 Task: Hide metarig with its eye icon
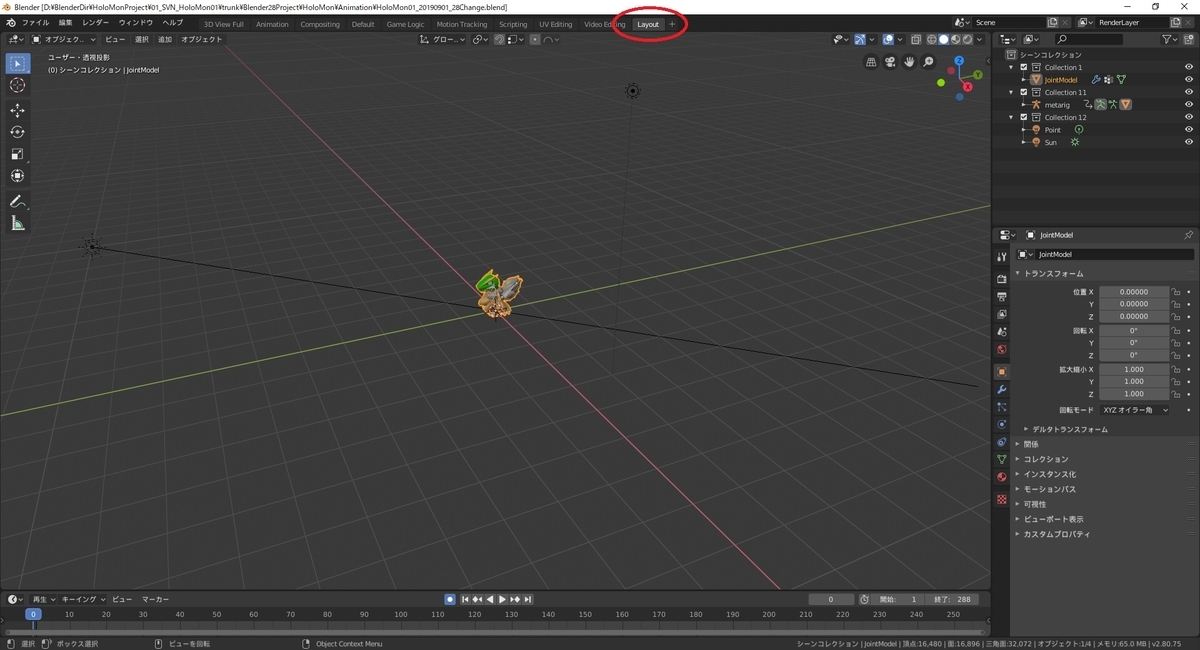tap(1189, 105)
